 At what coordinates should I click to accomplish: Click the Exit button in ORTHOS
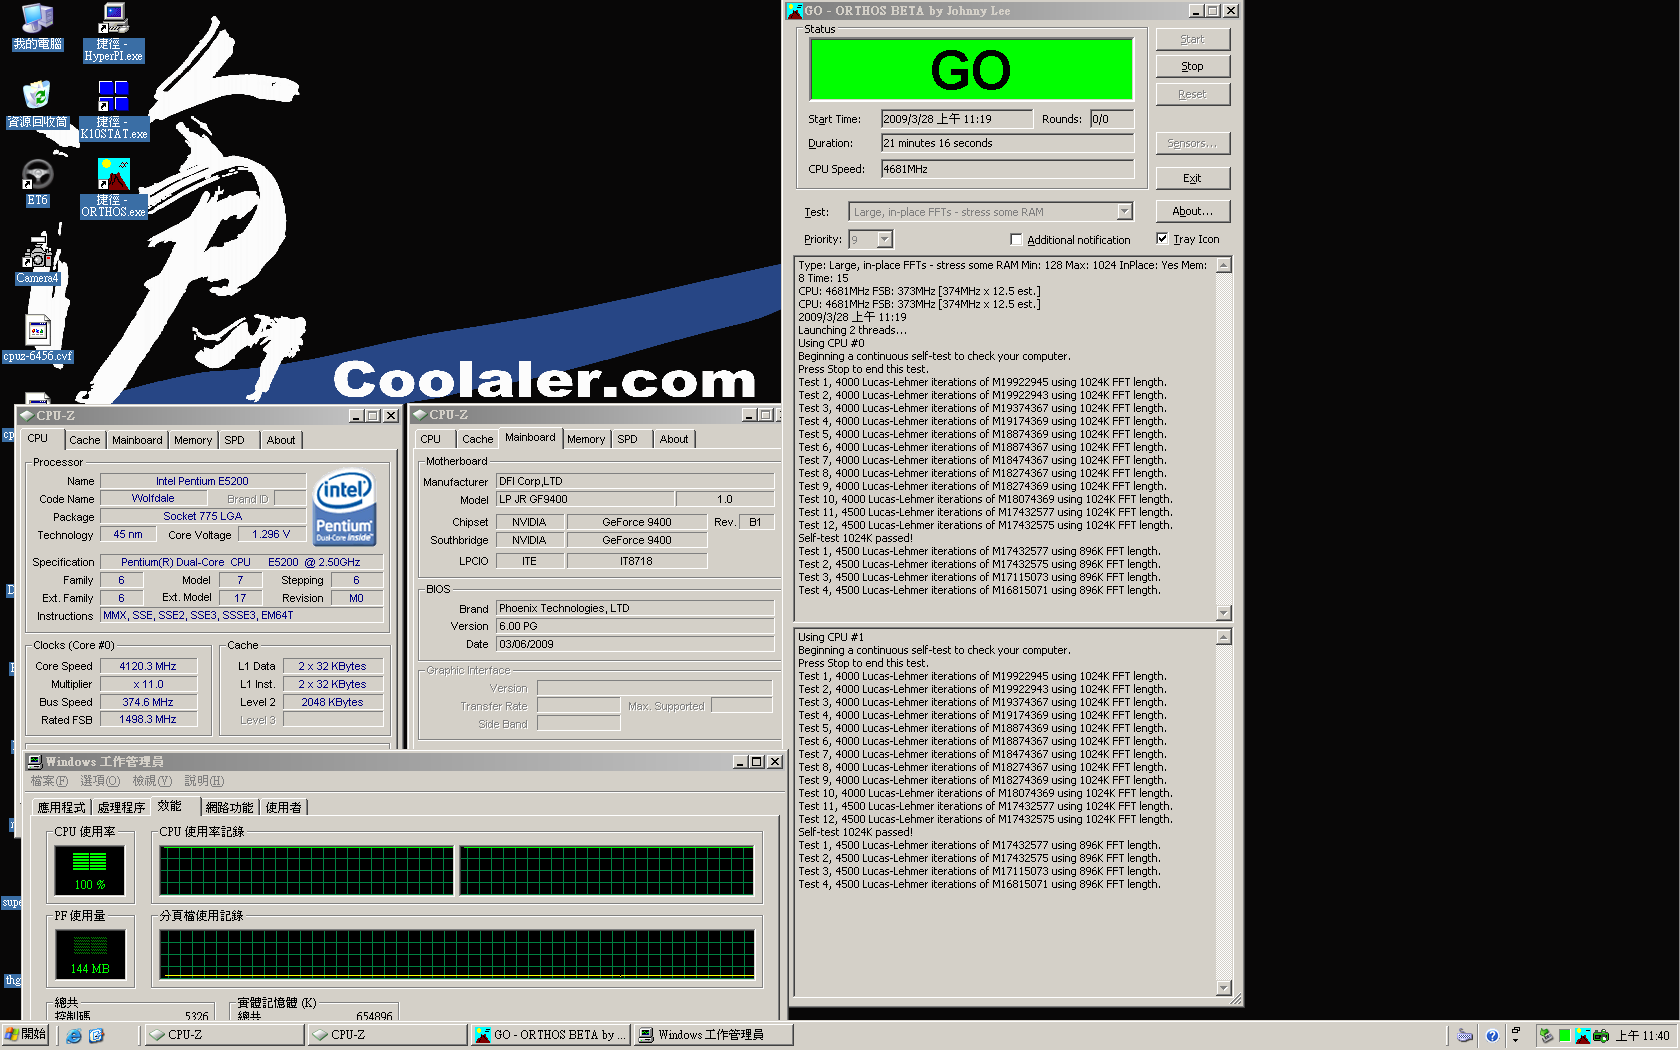click(1192, 178)
